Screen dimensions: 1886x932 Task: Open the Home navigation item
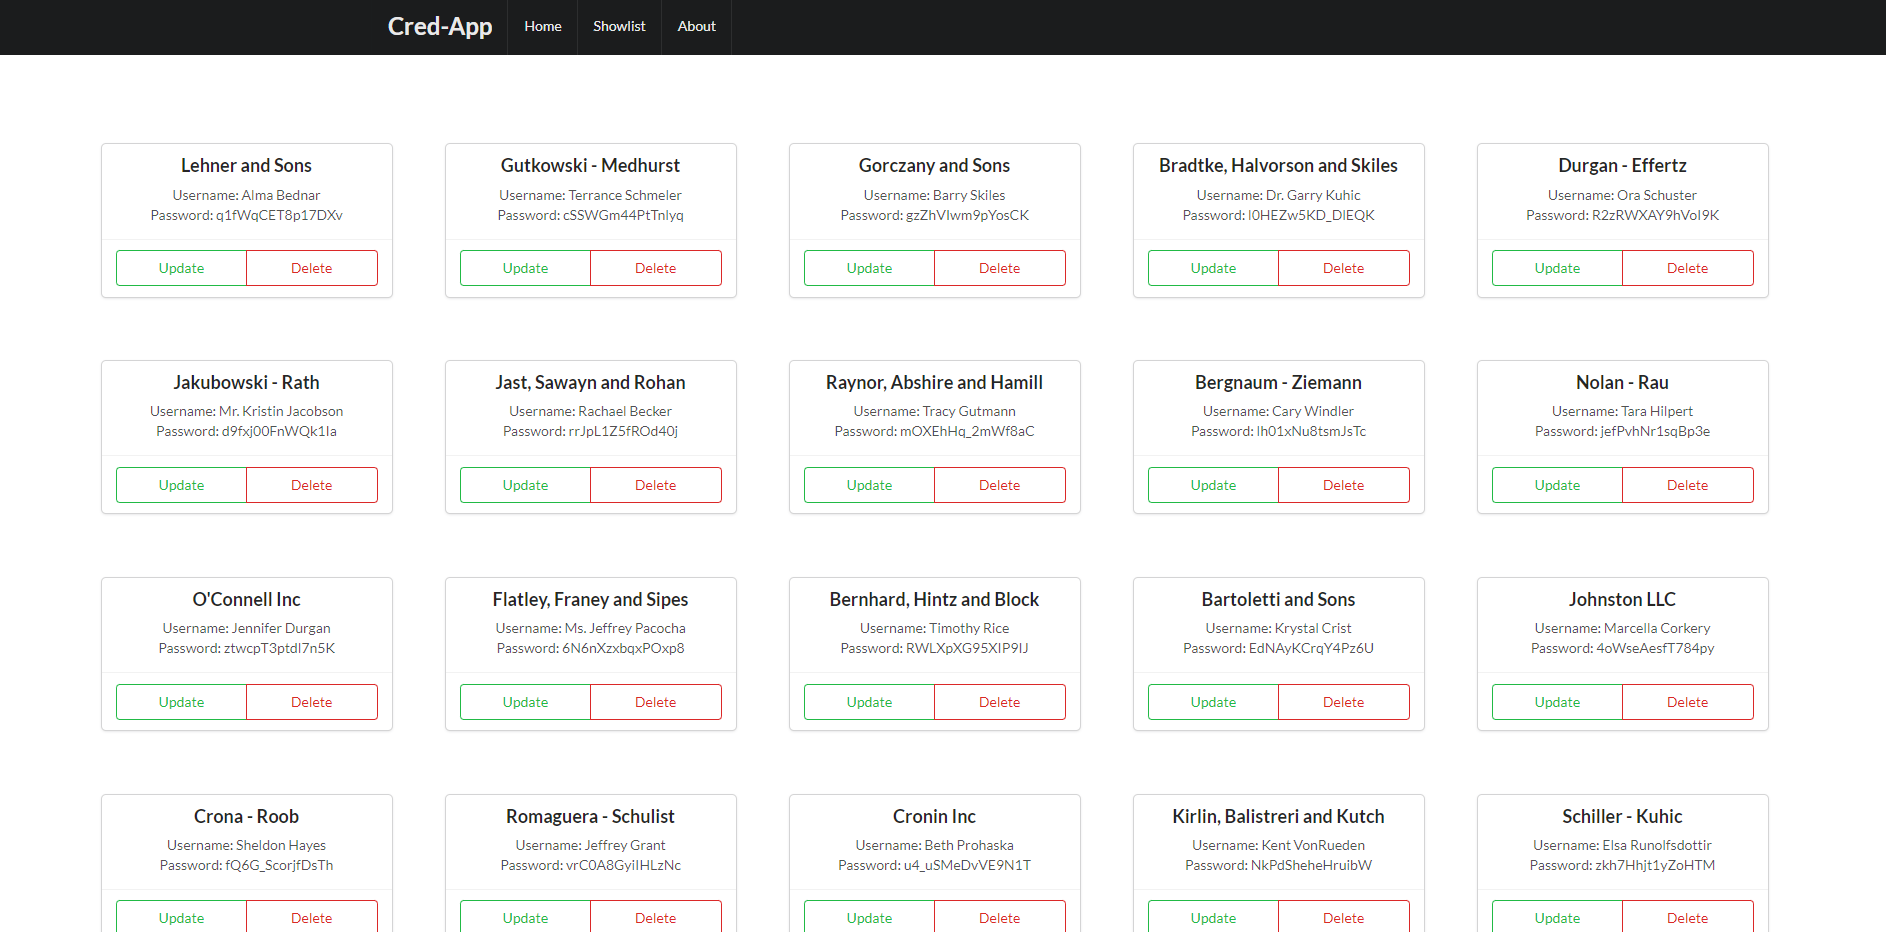[542, 27]
